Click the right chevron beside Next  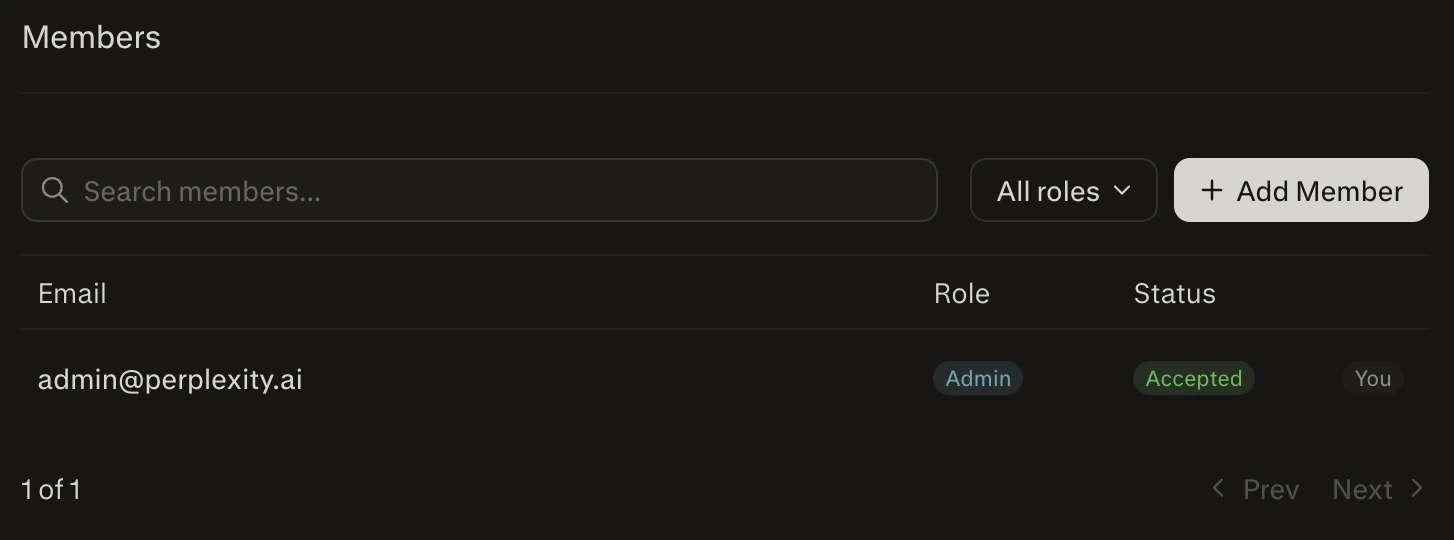point(1416,488)
